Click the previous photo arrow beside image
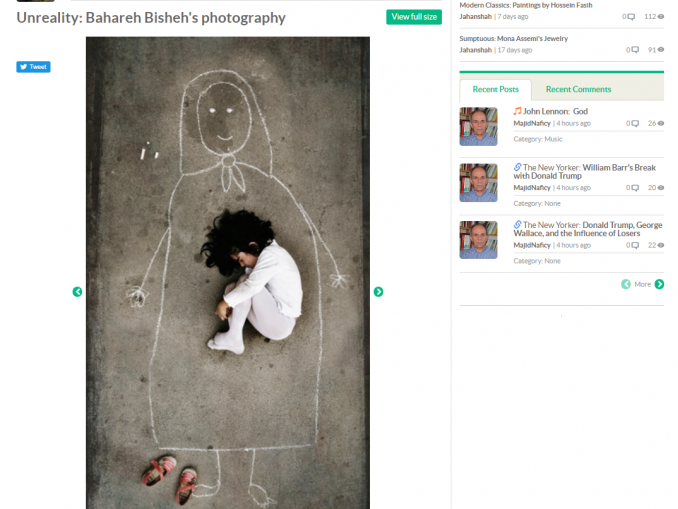This screenshot has width=678, height=509. click(77, 292)
